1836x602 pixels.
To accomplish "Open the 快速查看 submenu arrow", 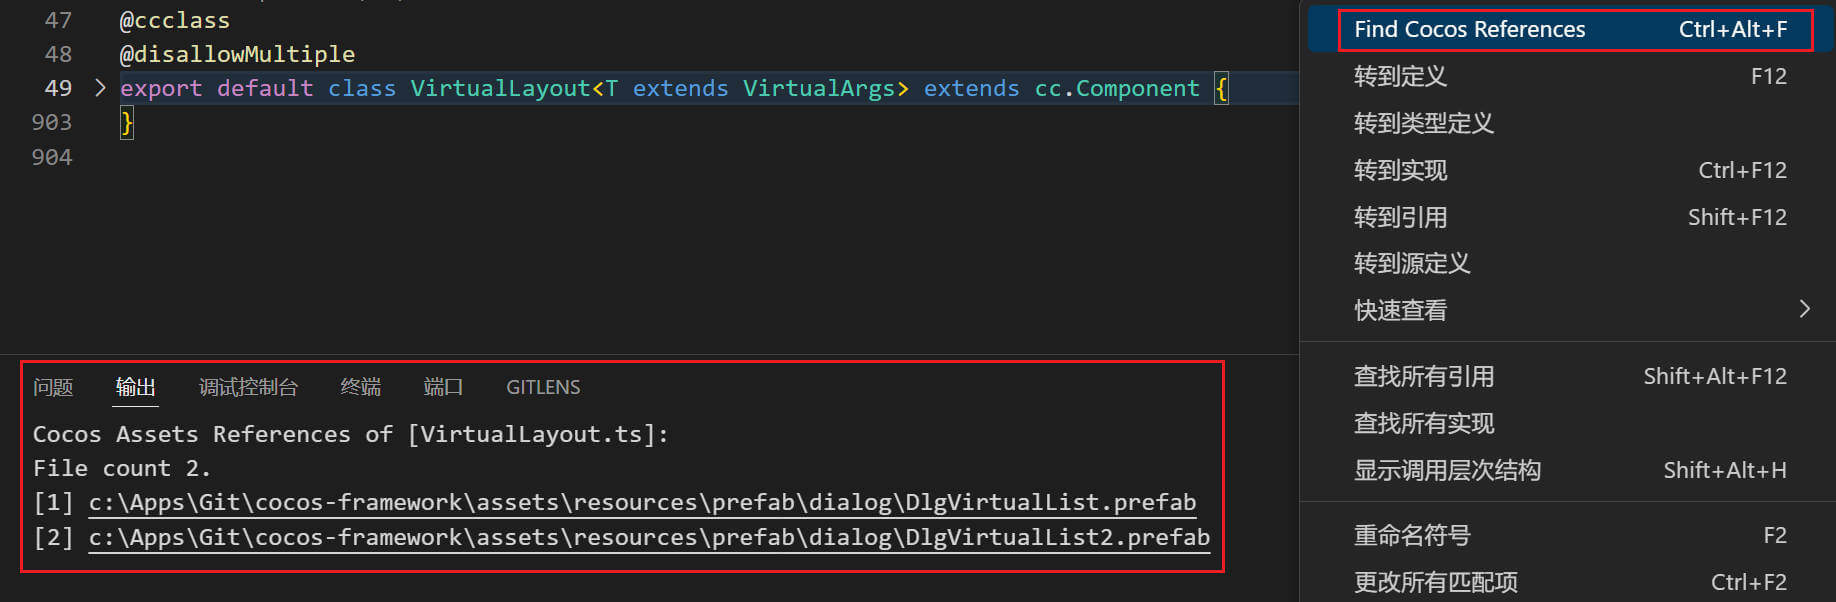I will [1804, 309].
